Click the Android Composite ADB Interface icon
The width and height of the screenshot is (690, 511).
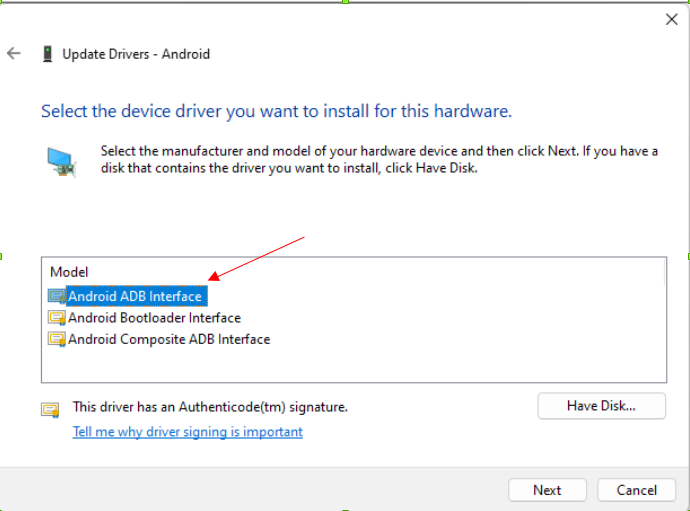click(x=57, y=339)
